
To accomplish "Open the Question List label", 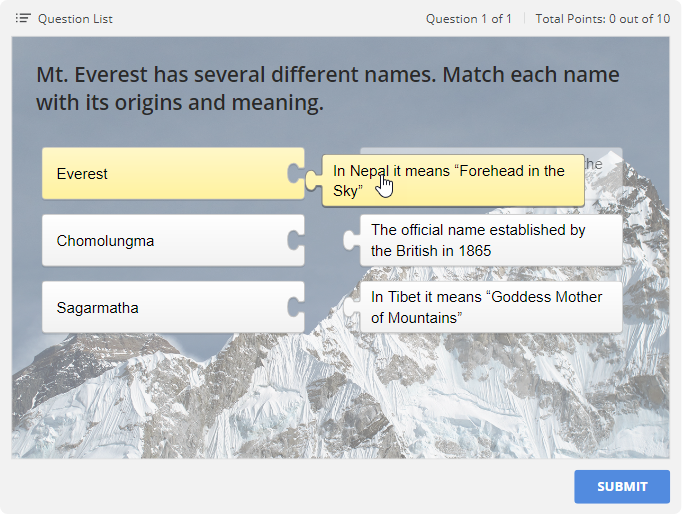I will click(x=75, y=19).
